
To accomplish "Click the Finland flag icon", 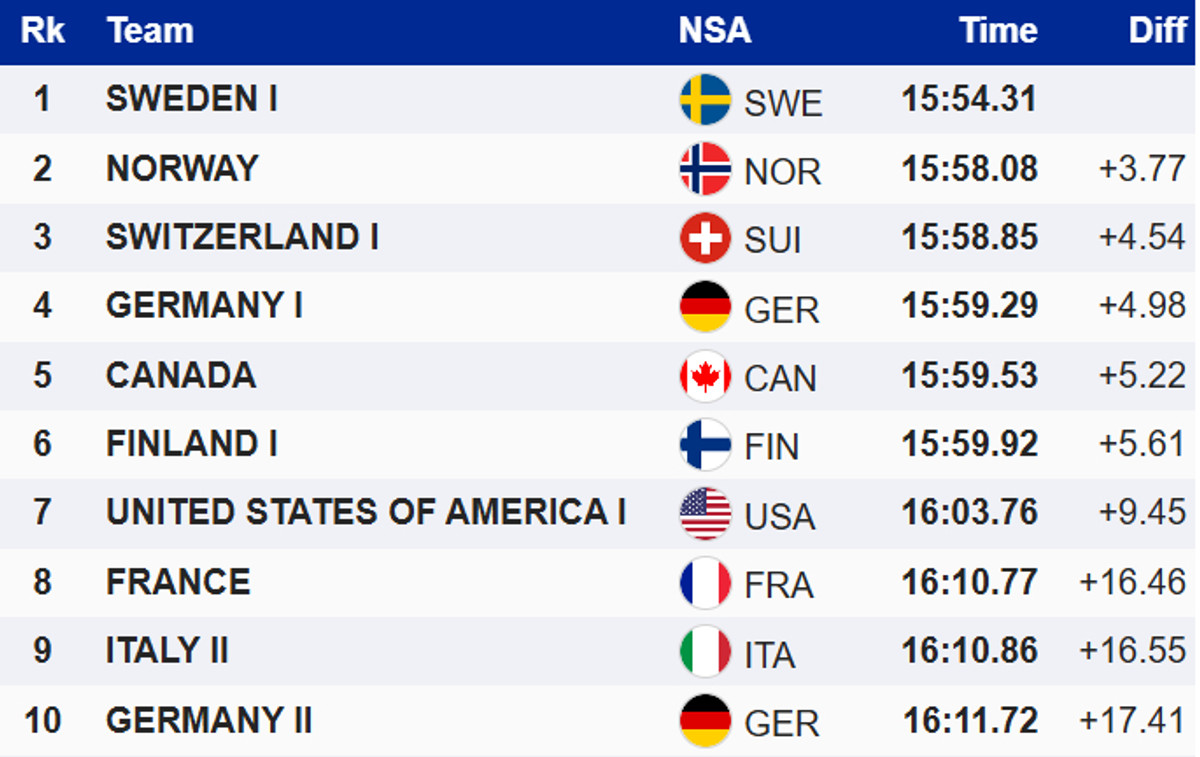I will [705, 444].
